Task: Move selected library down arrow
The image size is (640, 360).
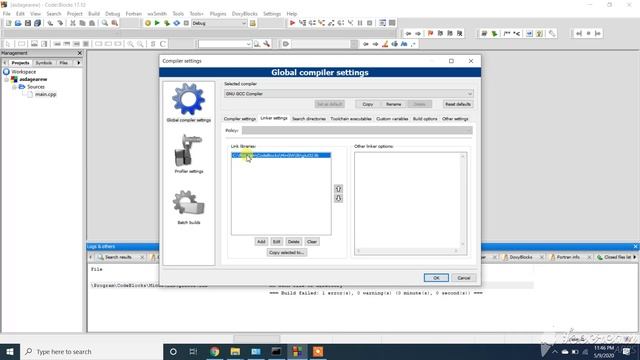Action: tap(338, 198)
